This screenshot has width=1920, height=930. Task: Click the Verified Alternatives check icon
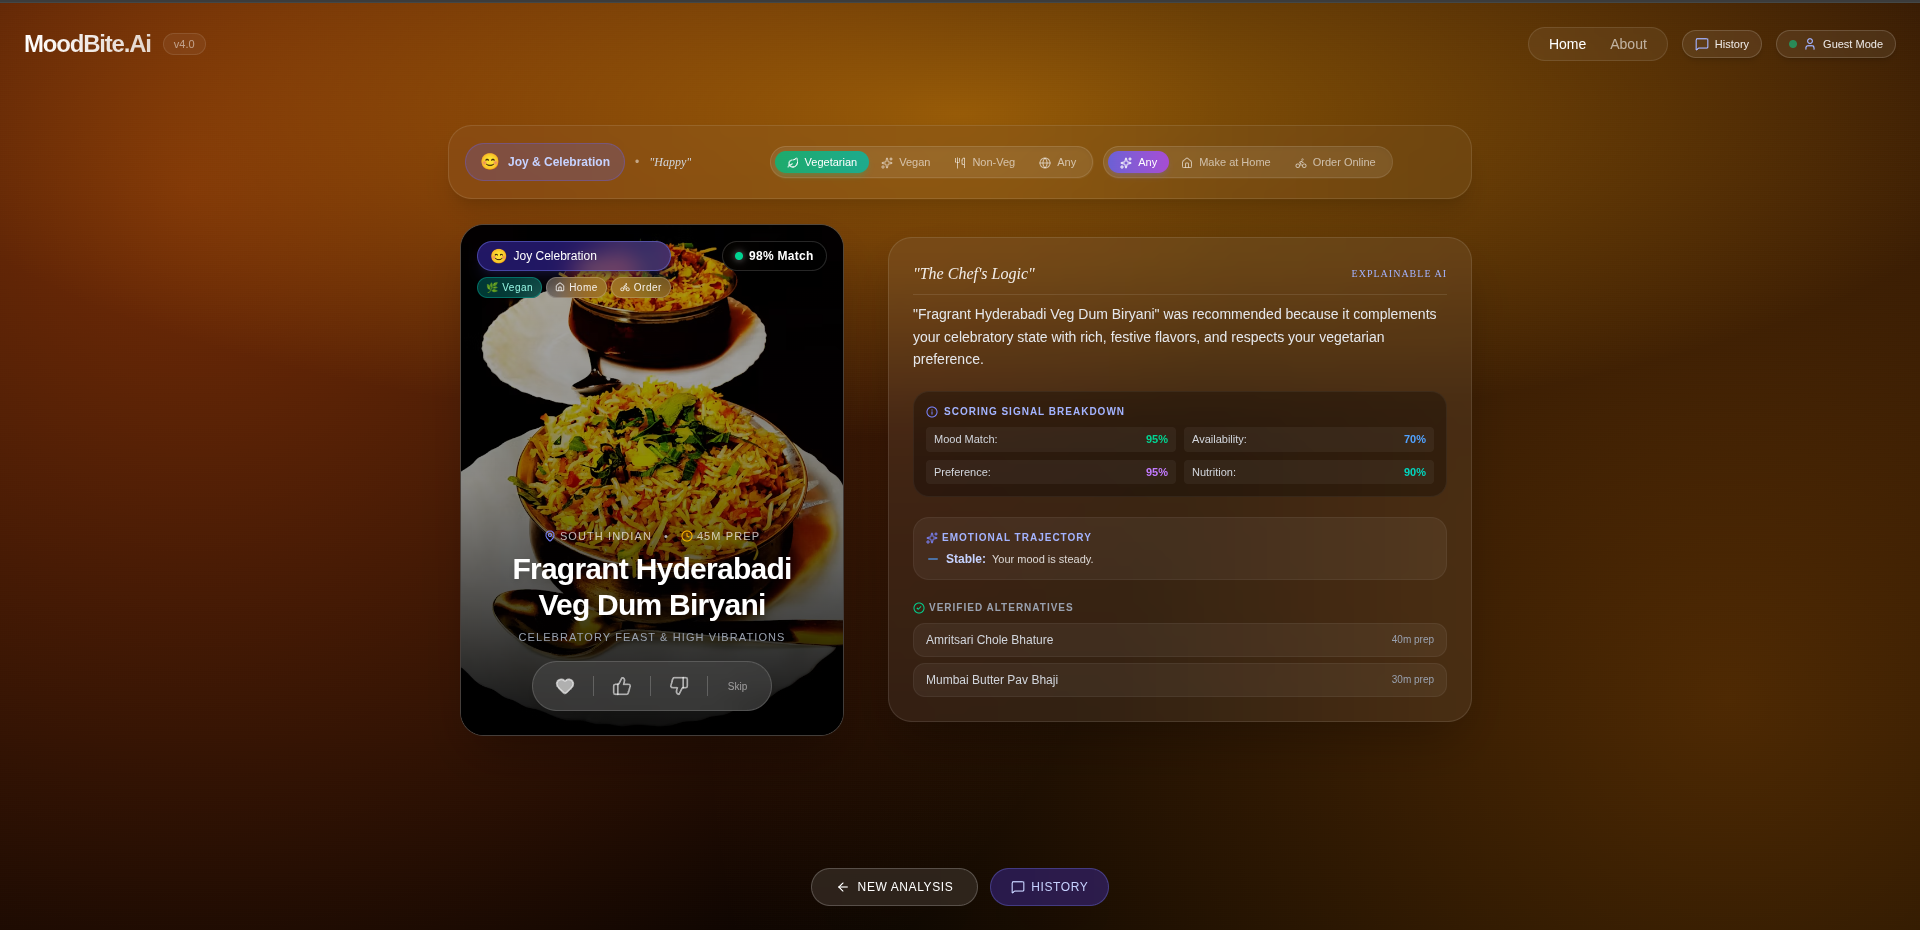click(919, 608)
